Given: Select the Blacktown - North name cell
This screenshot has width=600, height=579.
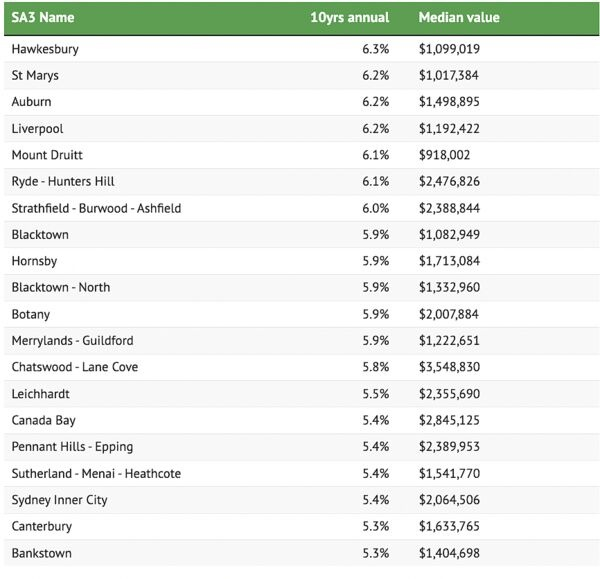Looking at the screenshot, I should (61, 287).
